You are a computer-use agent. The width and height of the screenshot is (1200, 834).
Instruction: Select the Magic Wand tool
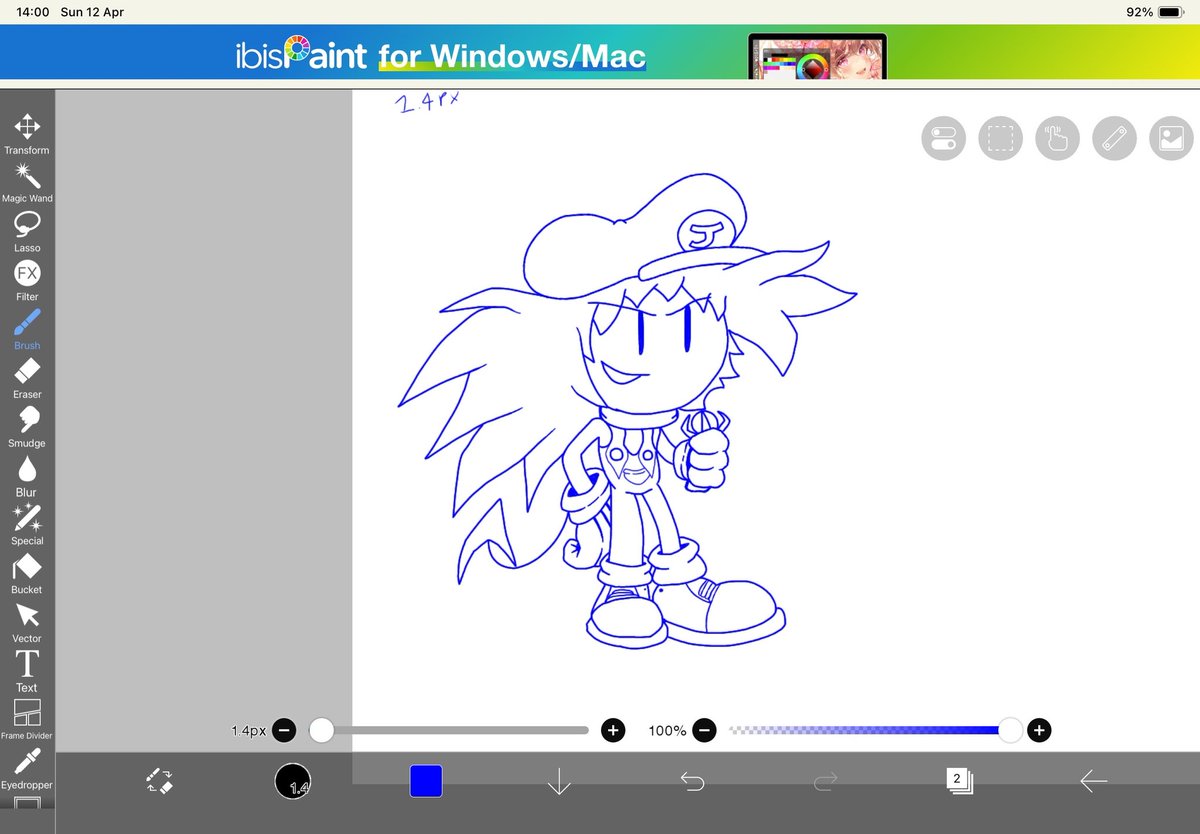pyautogui.click(x=27, y=183)
